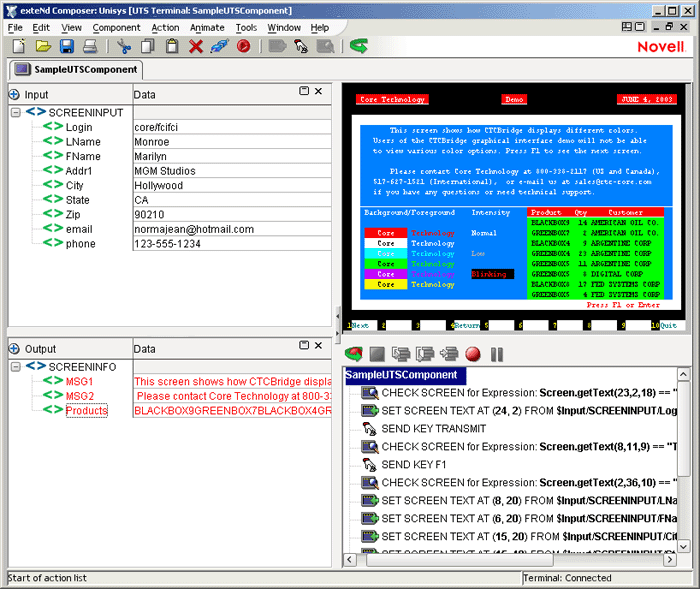Click the red X Delete icon
This screenshot has width=700, height=589.
click(196, 46)
